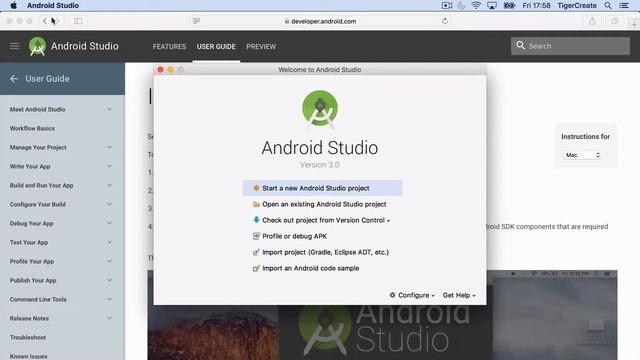
Task: Open the Get Help dropdown
Action: click(459, 295)
